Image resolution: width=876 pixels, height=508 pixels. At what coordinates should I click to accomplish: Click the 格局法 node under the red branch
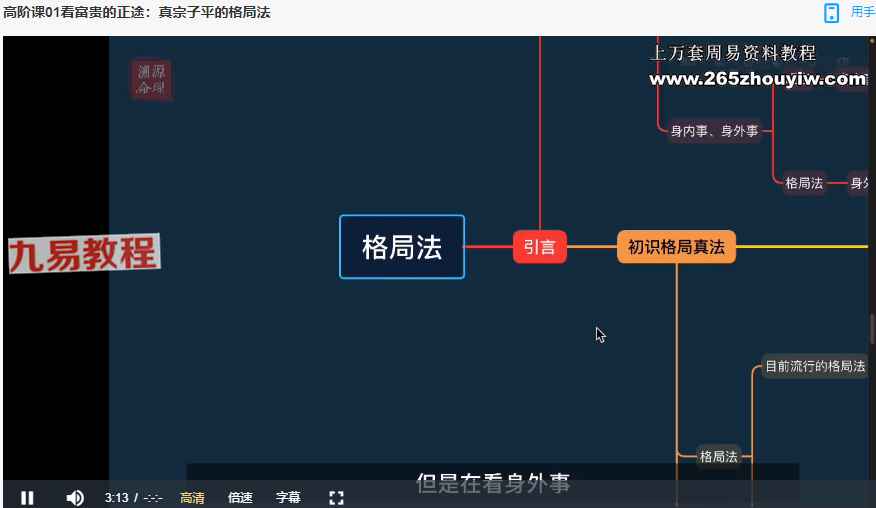[x=804, y=183]
